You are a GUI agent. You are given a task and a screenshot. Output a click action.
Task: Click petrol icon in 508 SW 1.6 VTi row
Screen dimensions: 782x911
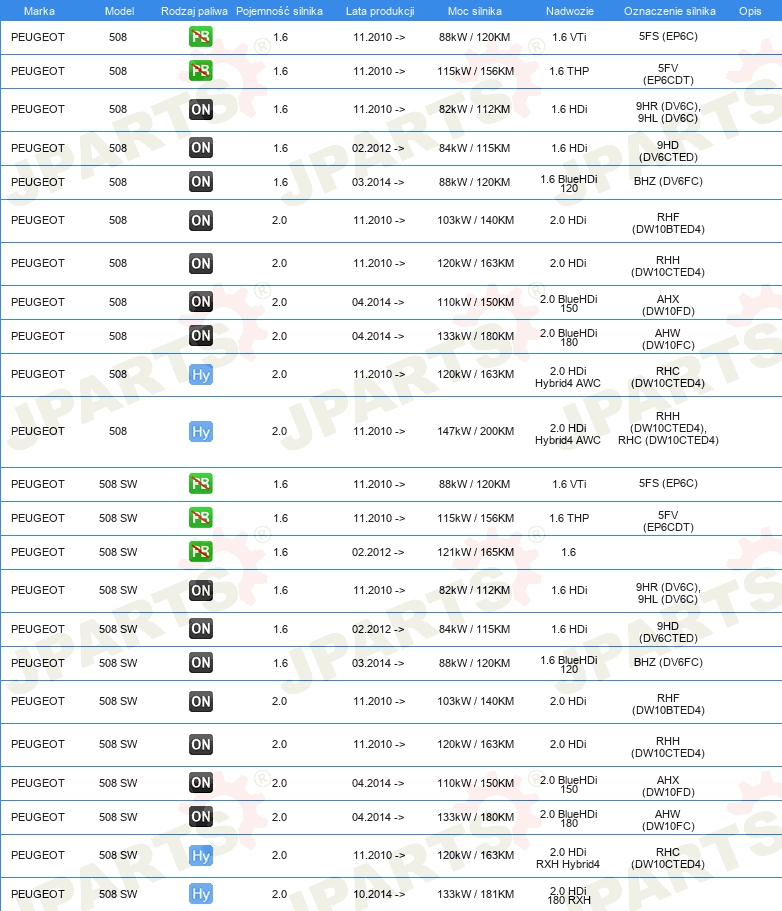(200, 483)
